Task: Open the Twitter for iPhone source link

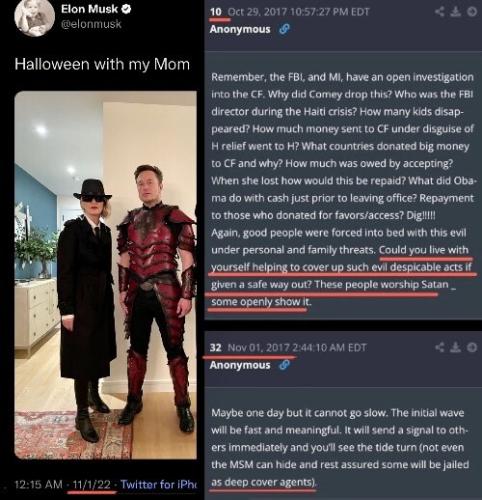Action: tap(159, 484)
